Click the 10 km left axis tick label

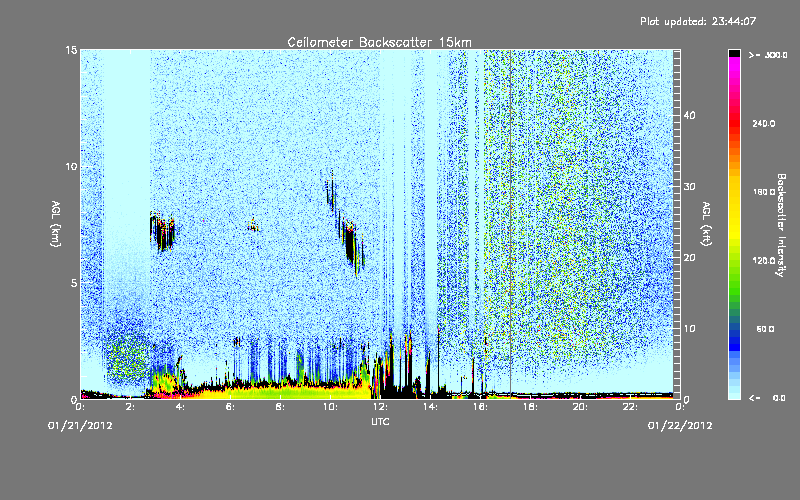click(x=71, y=167)
